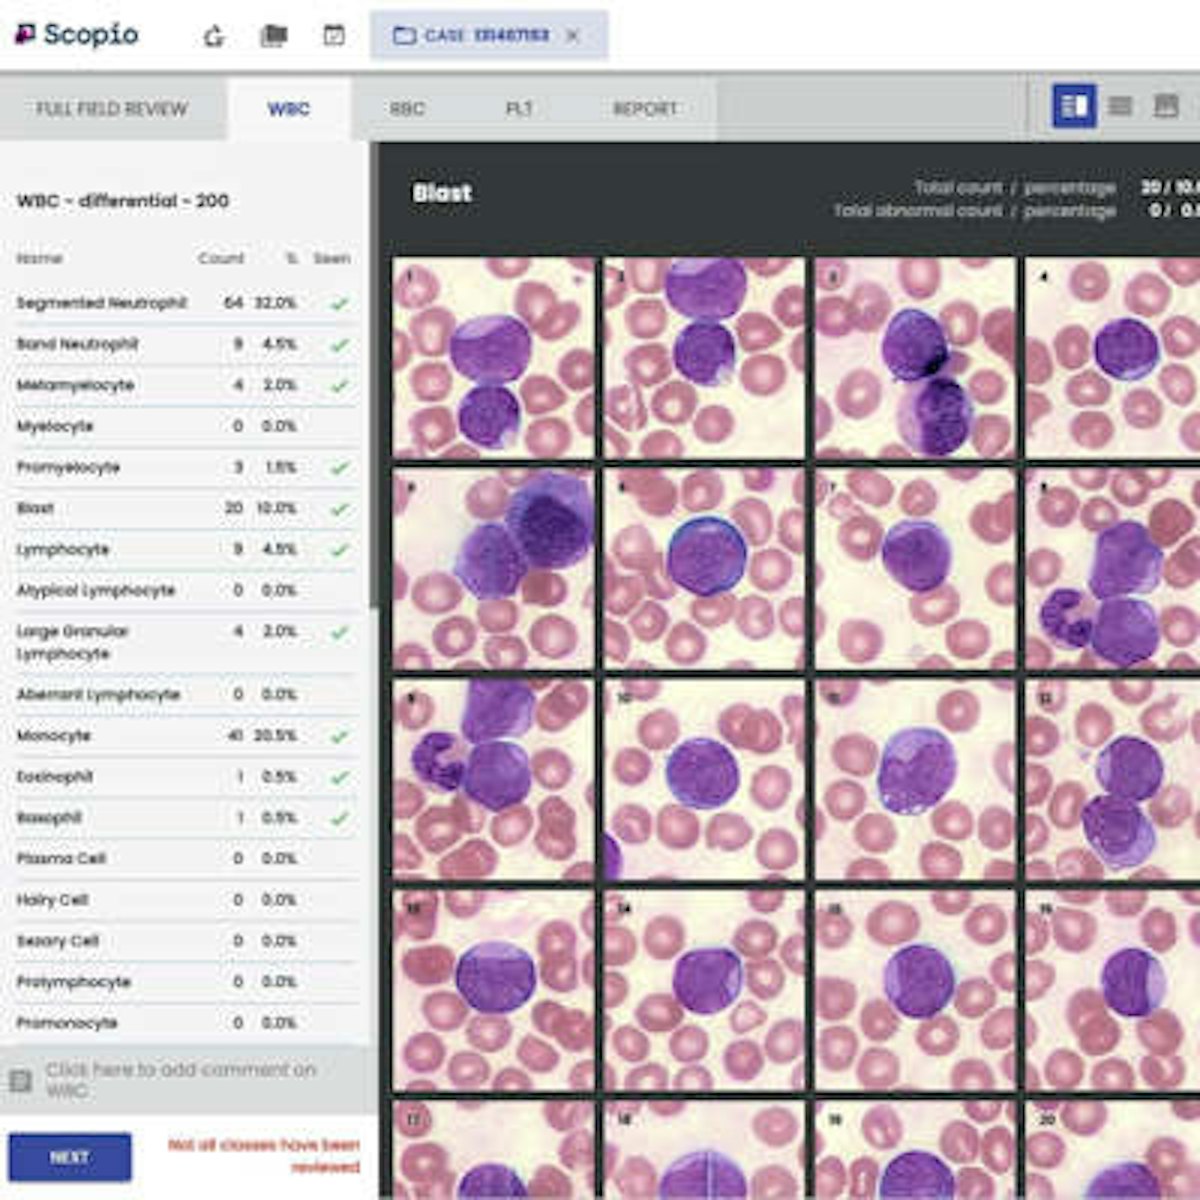
Task: Click the highlighted split-view layout icon
Action: click(1073, 102)
